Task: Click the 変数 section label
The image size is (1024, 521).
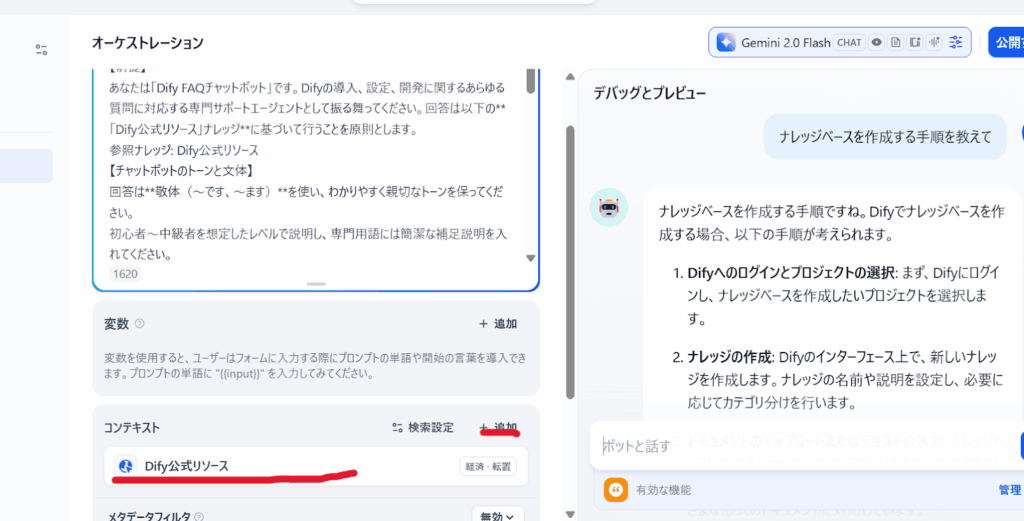Action: pos(116,324)
